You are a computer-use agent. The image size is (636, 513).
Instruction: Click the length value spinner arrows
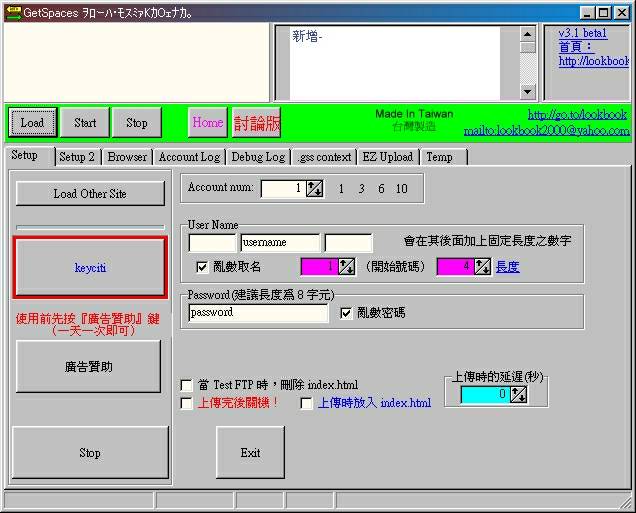coord(482,266)
